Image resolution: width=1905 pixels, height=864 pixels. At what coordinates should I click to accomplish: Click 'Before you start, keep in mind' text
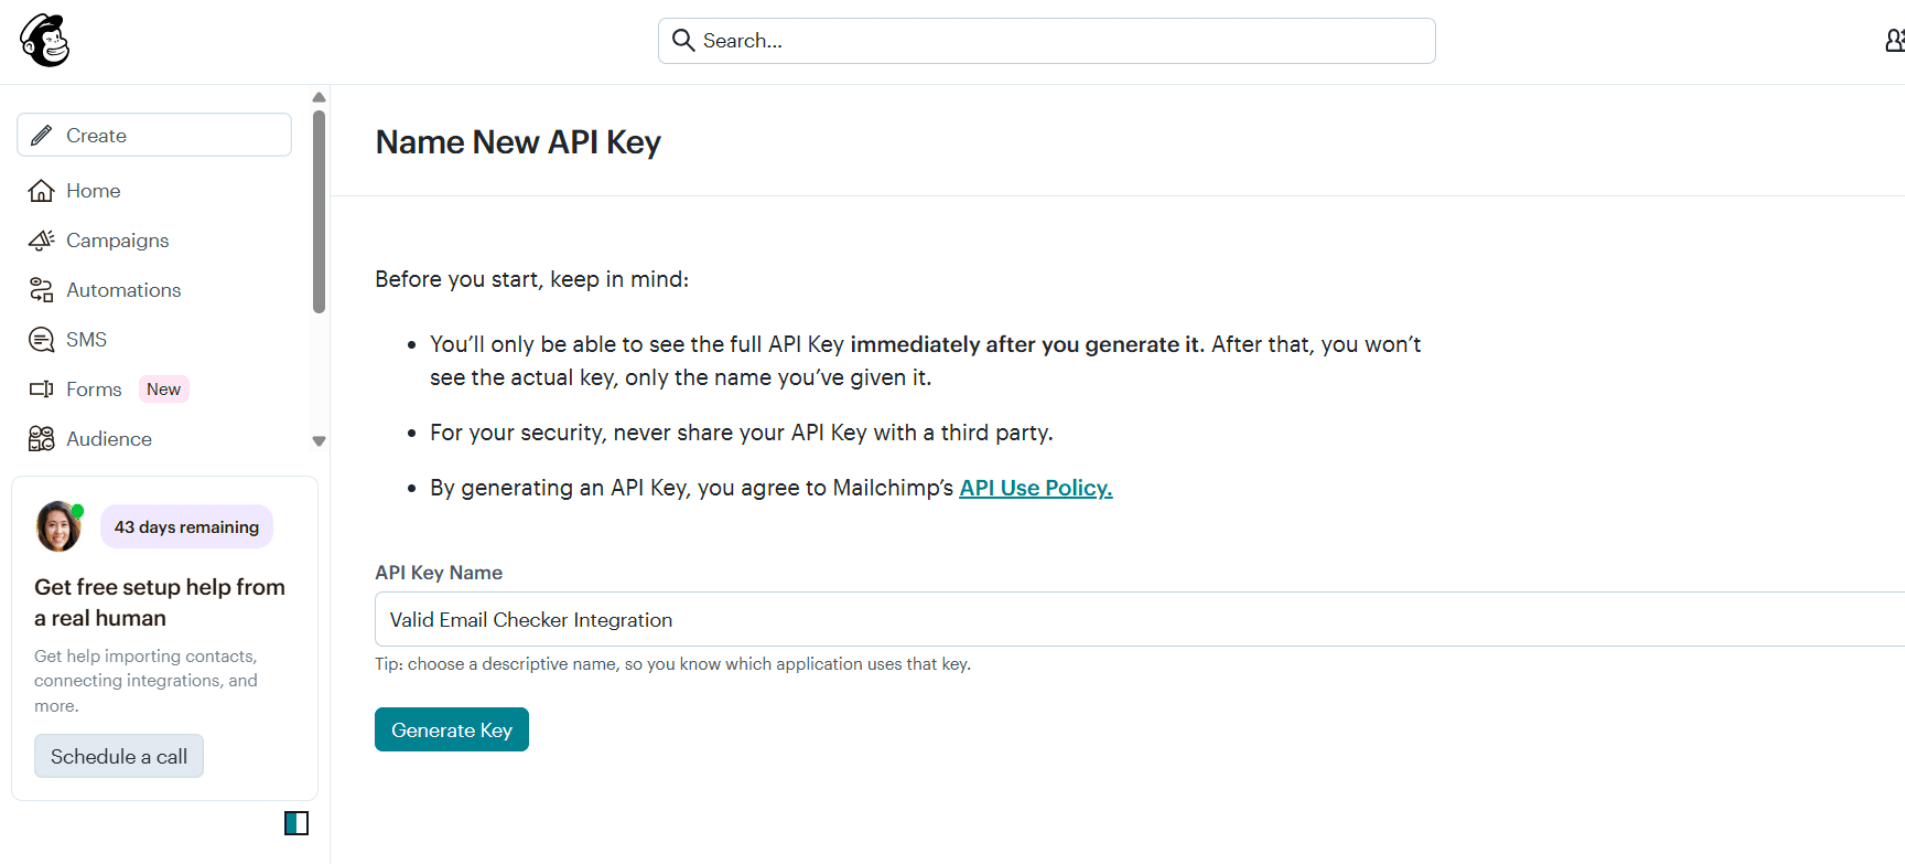click(x=532, y=279)
